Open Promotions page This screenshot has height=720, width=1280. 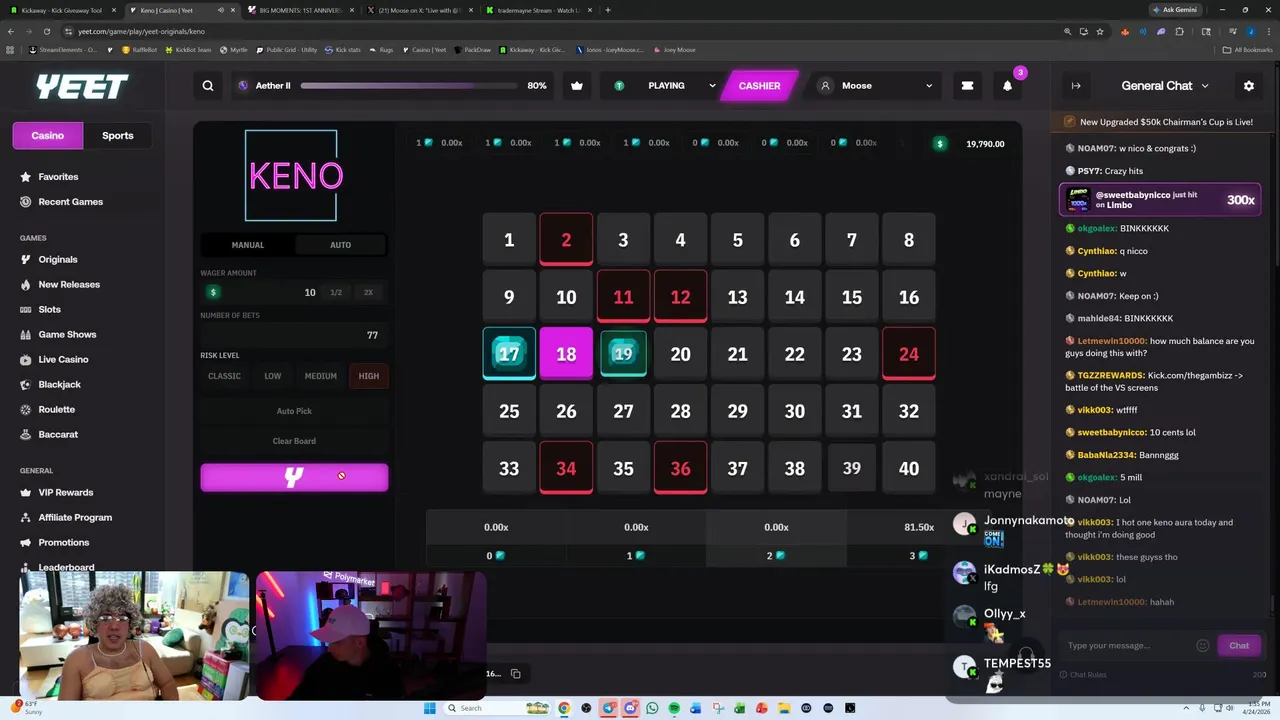tap(63, 543)
